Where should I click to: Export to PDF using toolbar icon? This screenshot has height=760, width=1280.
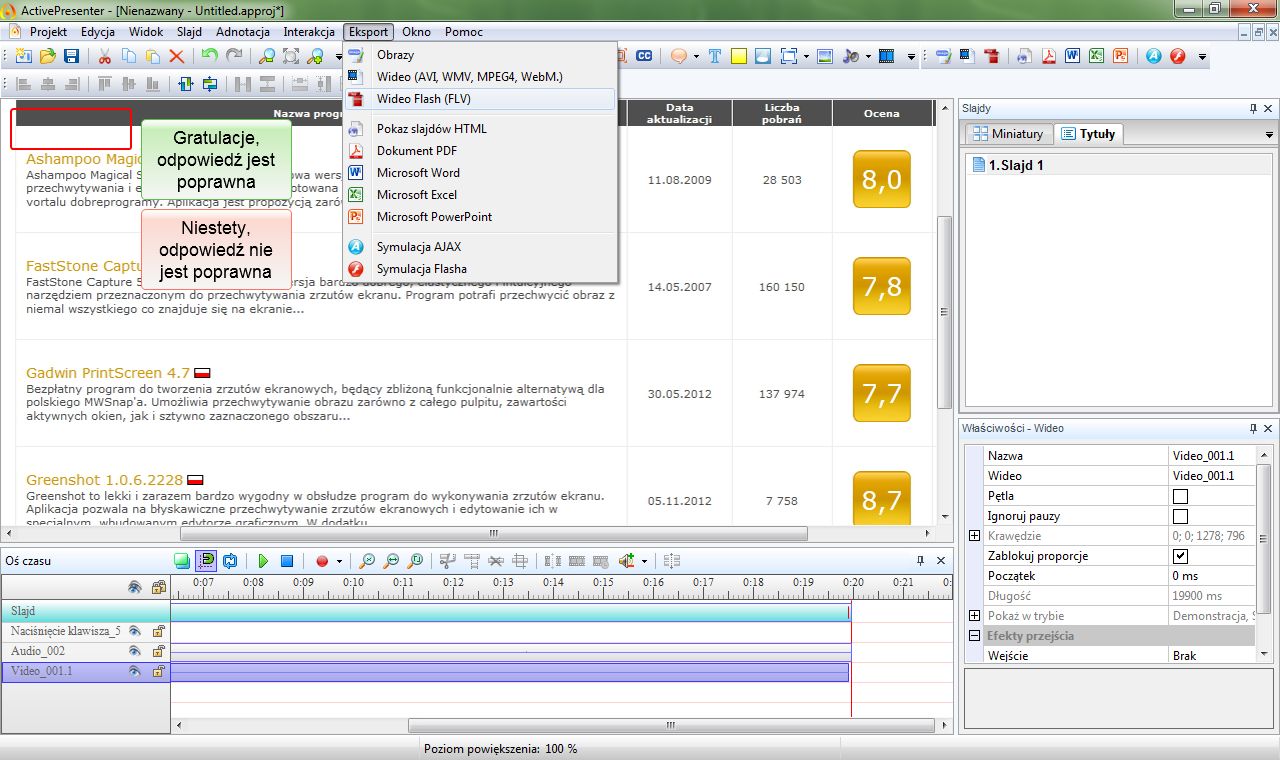tap(1049, 57)
